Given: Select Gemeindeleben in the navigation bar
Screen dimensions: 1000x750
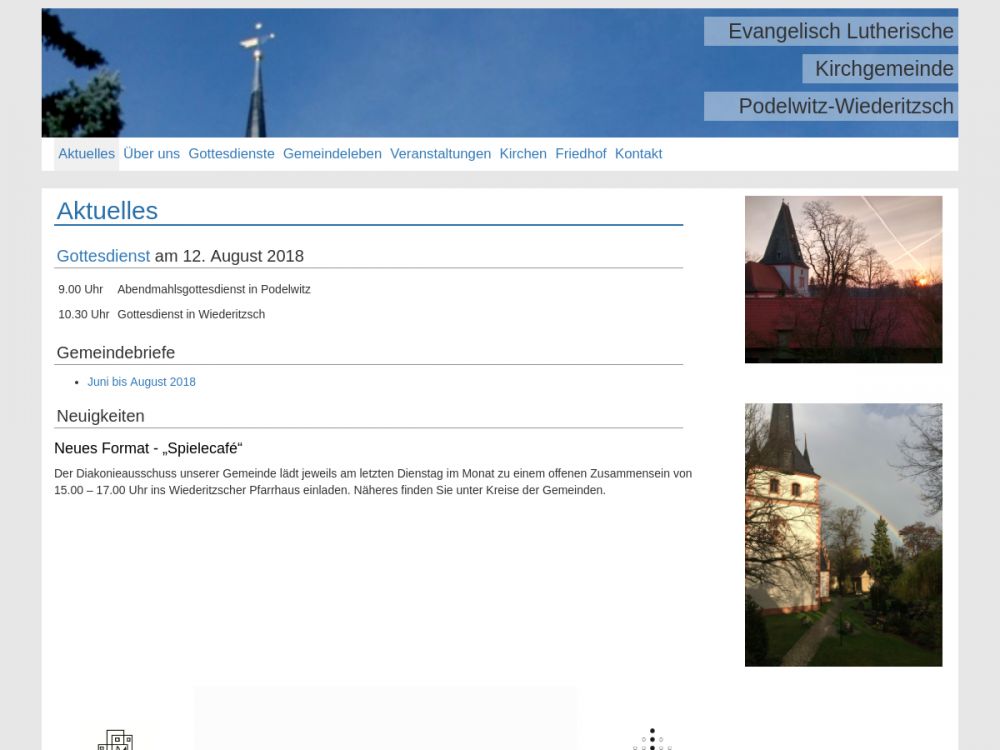Looking at the screenshot, I should pyautogui.click(x=332, y=154).
